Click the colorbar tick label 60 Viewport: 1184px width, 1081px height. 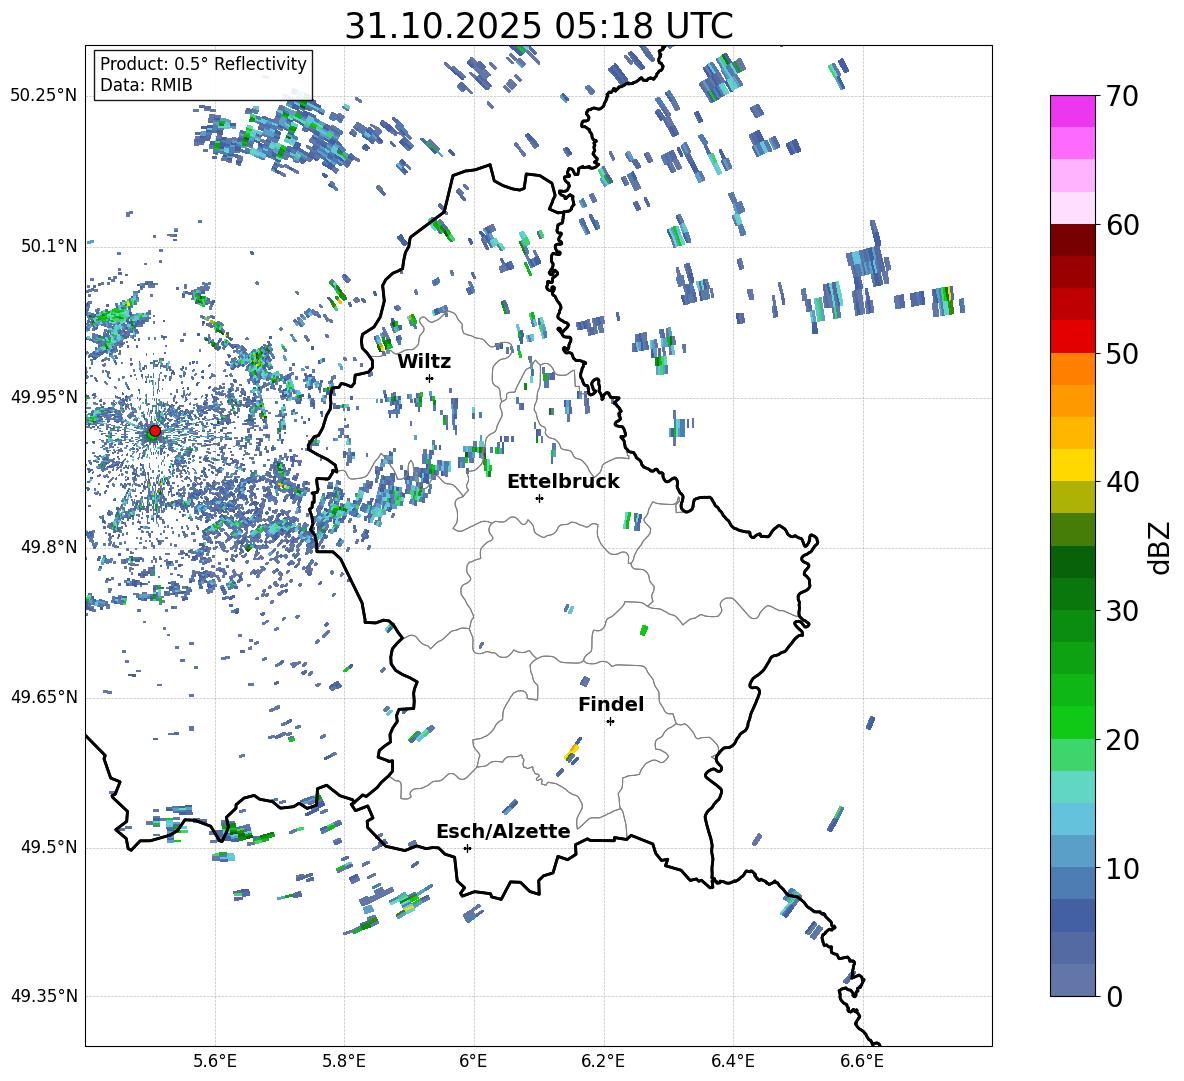pos(1122,225)
